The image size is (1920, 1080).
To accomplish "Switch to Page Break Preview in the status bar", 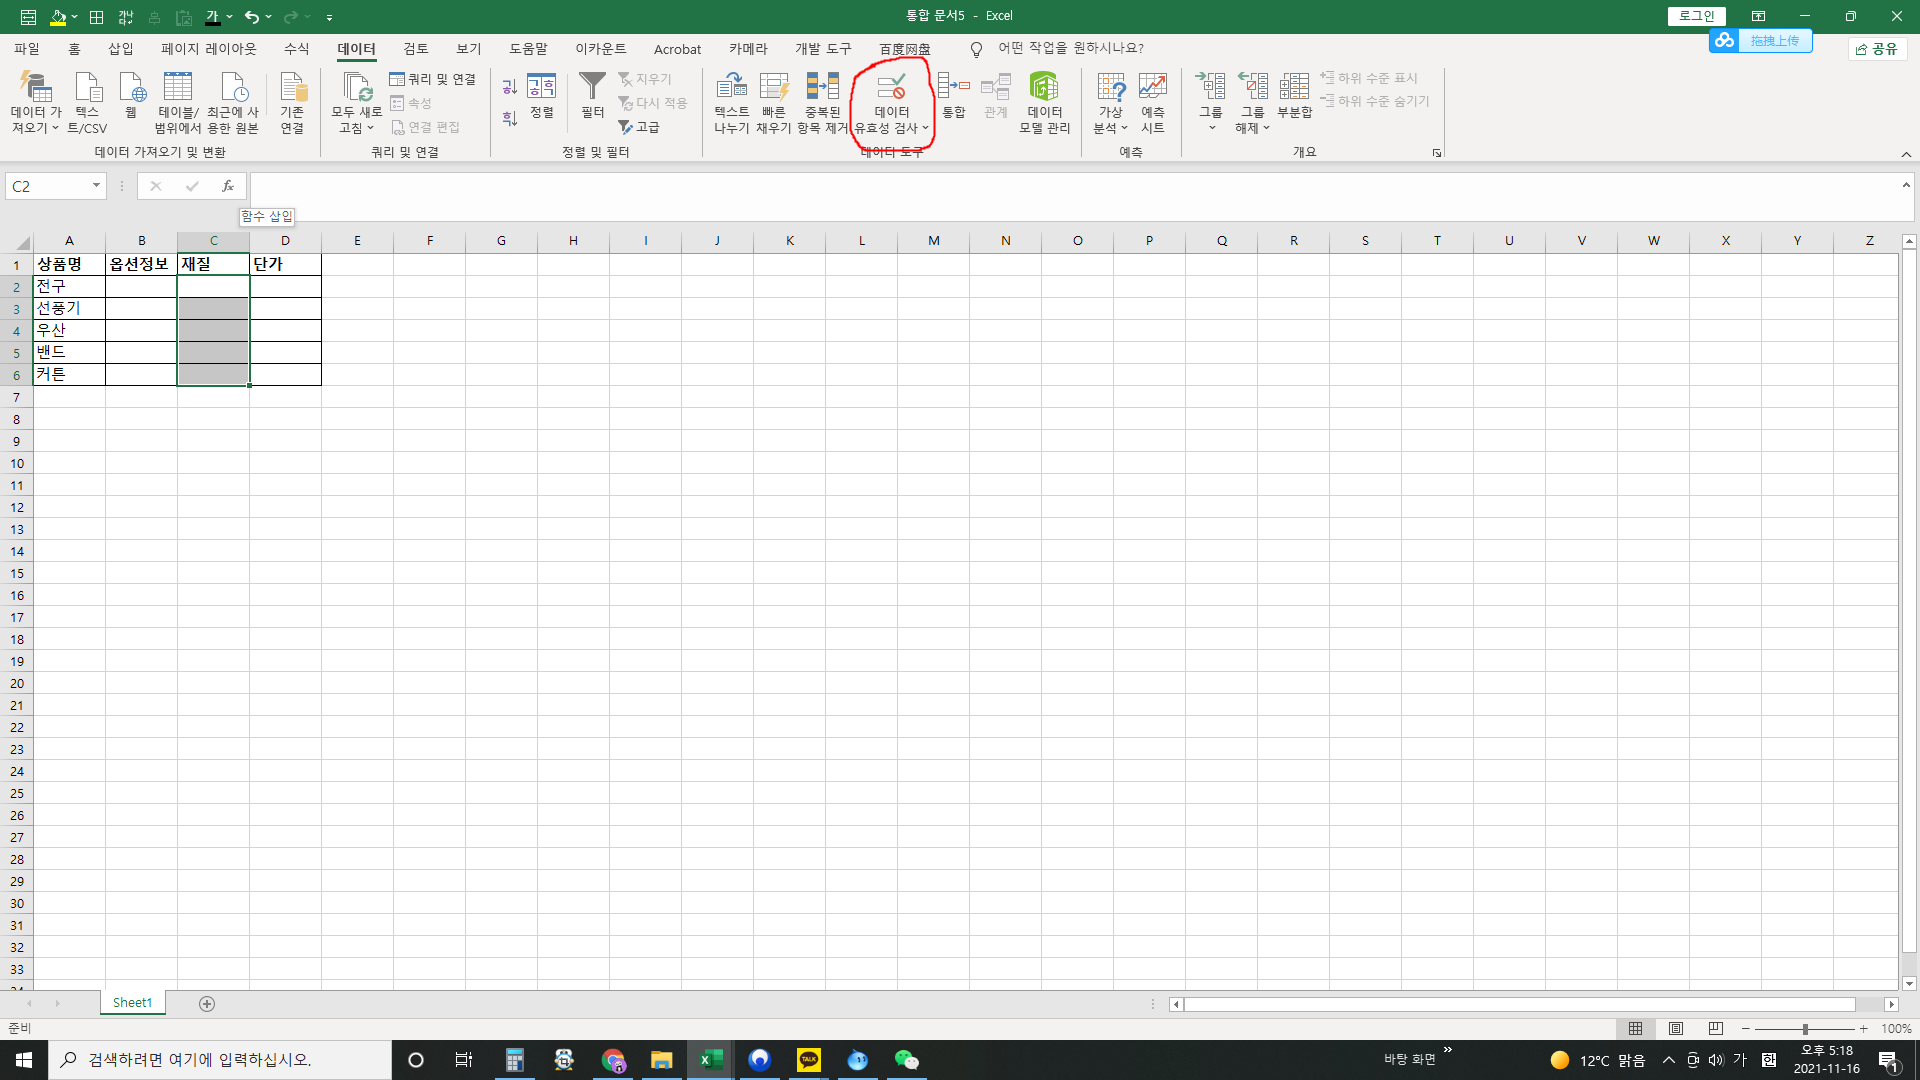I will click(x=1716, y=1028).
